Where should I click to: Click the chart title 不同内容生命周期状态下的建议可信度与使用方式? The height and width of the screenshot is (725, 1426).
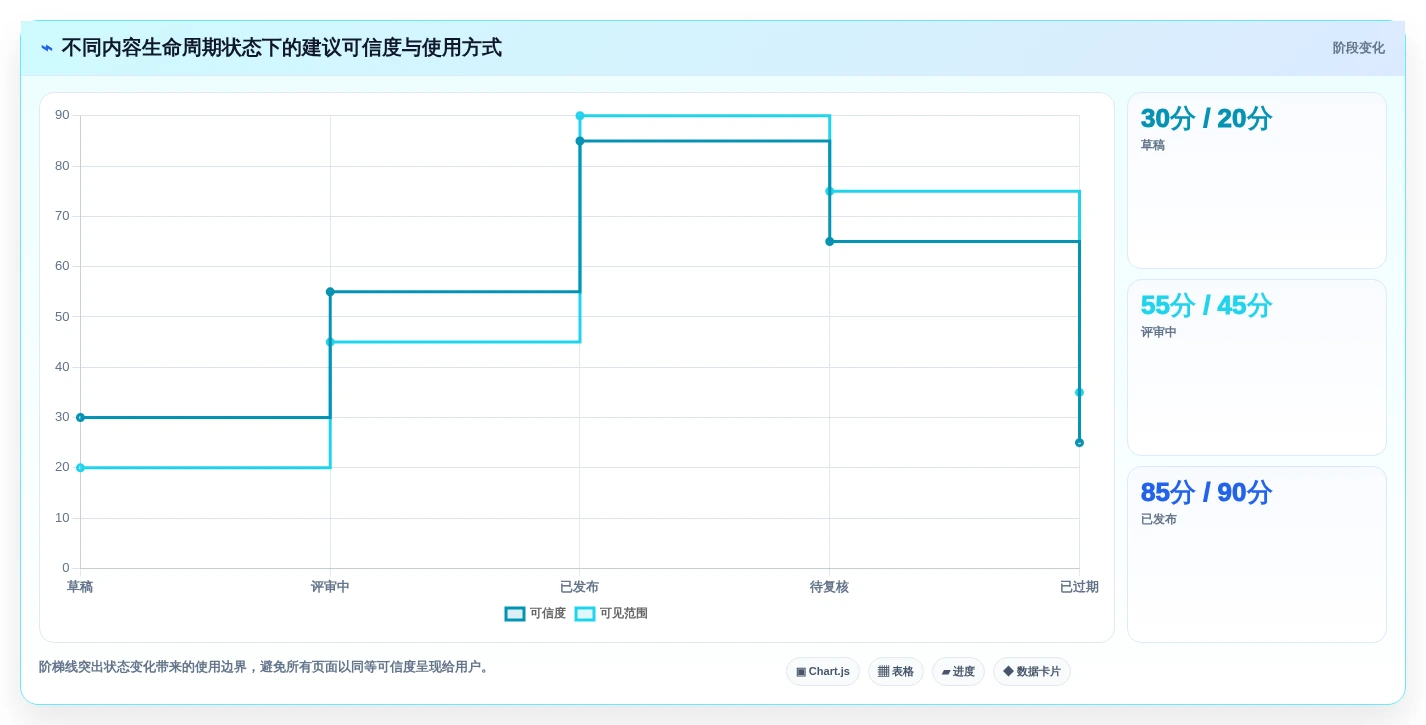click(x=282, y=48)
